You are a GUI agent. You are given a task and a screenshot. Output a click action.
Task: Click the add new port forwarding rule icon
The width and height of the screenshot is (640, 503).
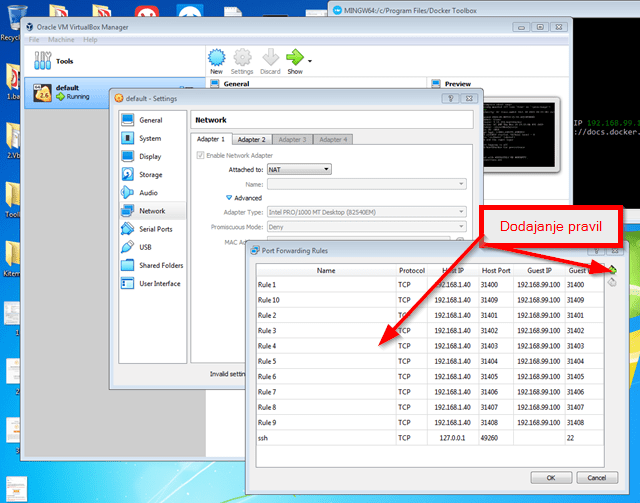click(x=612, y=269)
